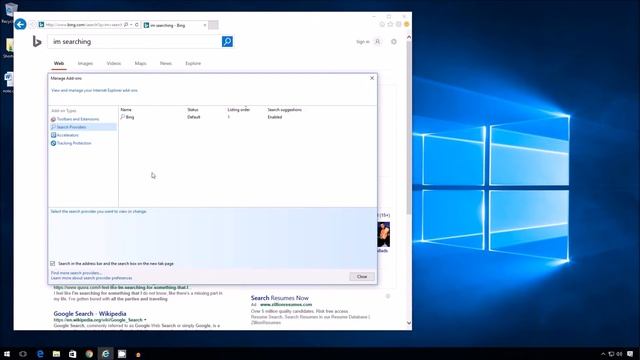Open the Recycle Bin desktop icon
The height and width of the screenshot is (360, 640).
[10, 11]
